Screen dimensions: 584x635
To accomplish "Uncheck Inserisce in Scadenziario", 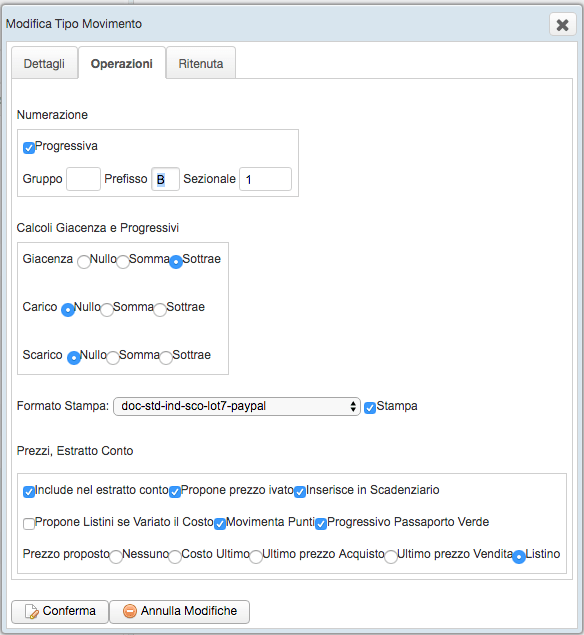I will tap(300, 492).
